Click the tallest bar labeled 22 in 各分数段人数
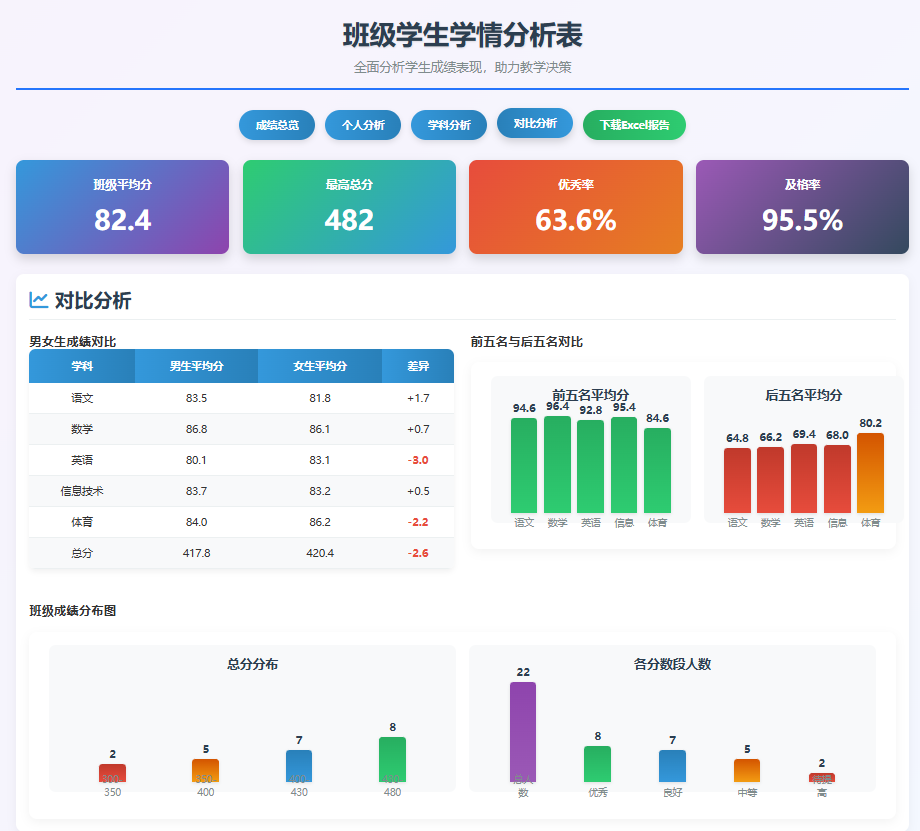This screenshot has width=920, height=831. (522, 730)
